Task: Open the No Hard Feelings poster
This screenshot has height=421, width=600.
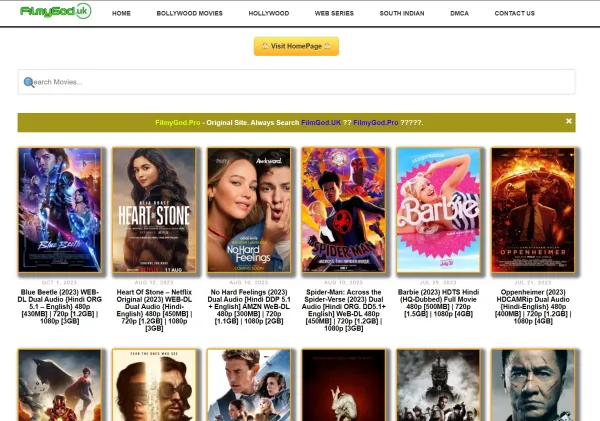Action: 249,210
